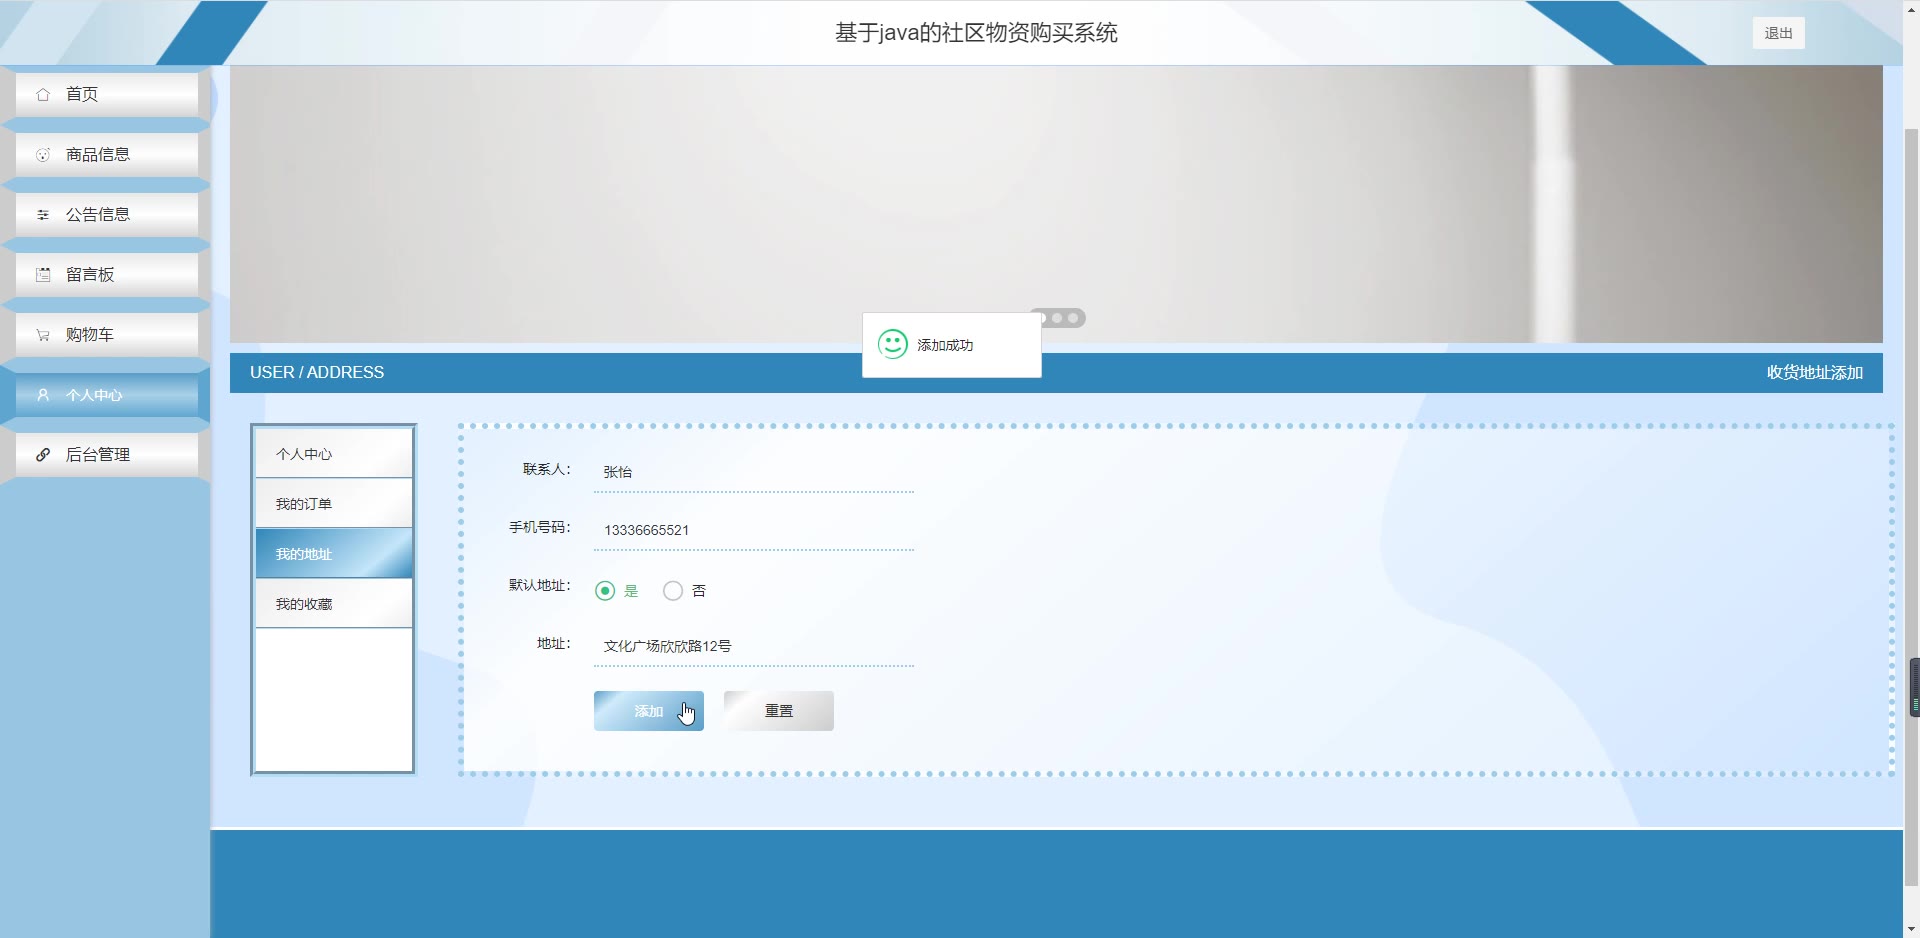1920x938 pixels.
Task: Open the 购物车 page
Action: [x=107, y=334]
